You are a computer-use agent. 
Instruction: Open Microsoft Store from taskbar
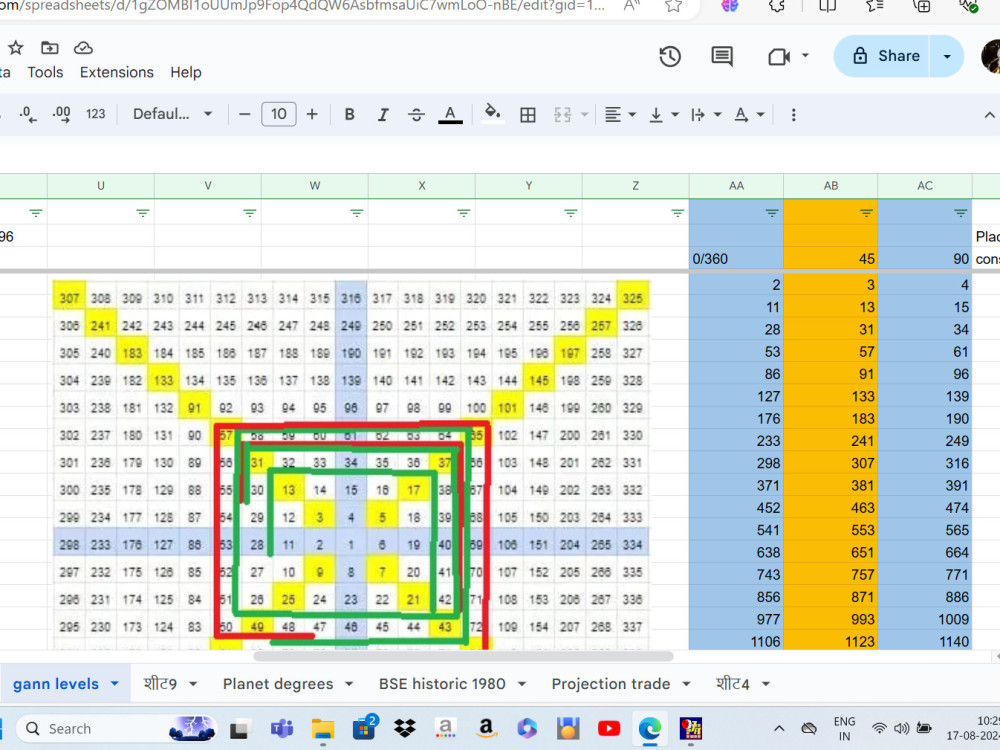tap(365, 728)
